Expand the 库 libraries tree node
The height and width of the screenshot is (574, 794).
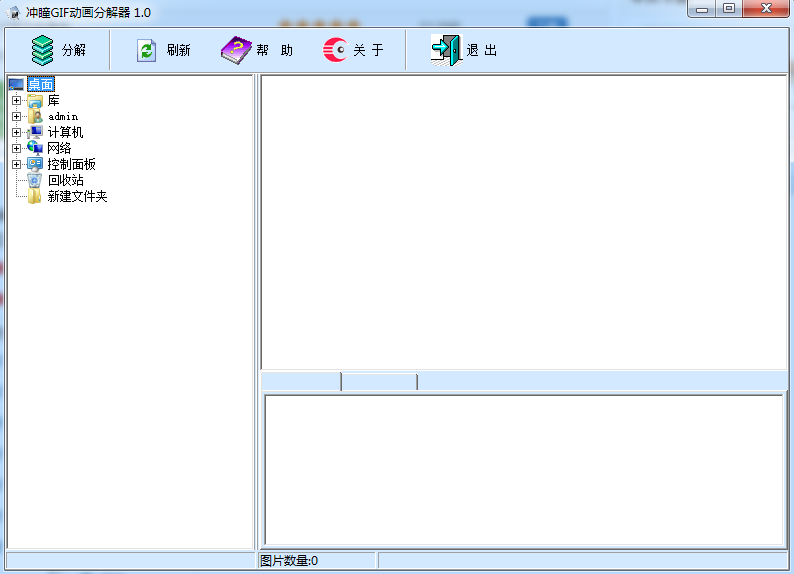(16, 100)
